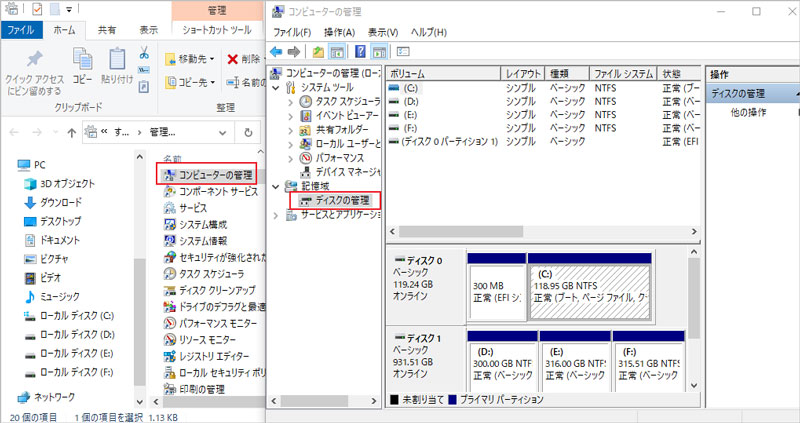Open the ヘルプ(H) menu
The image size is (800, 423).
coord(429,32)
